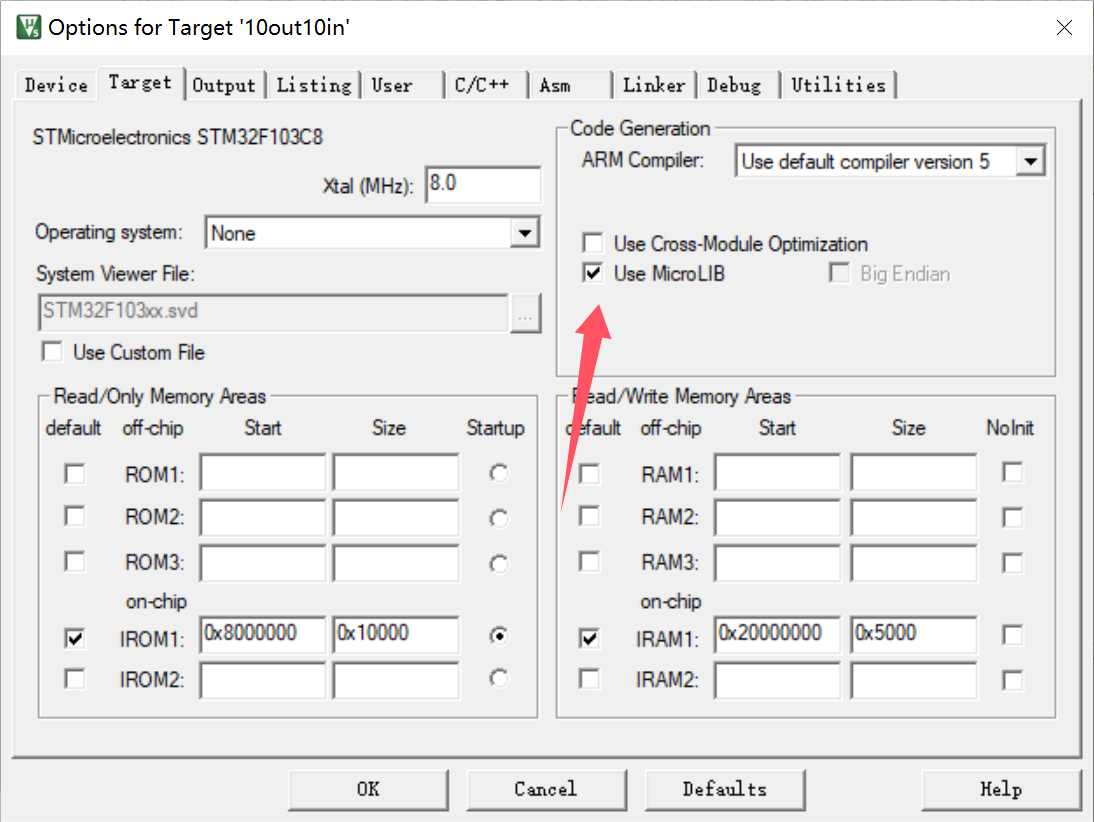The image size is (1094, 822).
Task: Check the IRAM2 default checkbox
Action: (x=590, y=679)
